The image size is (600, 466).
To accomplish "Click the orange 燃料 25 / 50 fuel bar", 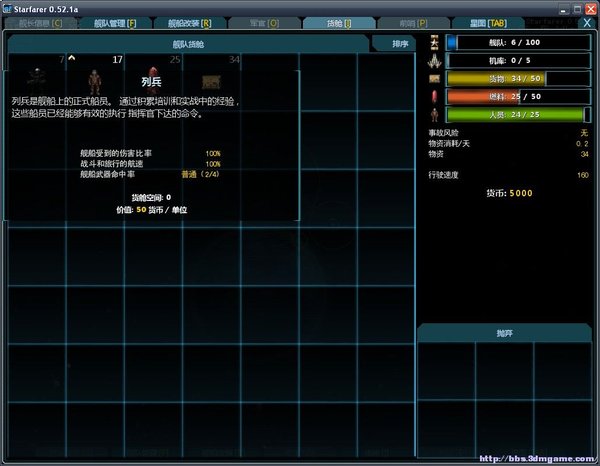I will (x=518, y=96).
